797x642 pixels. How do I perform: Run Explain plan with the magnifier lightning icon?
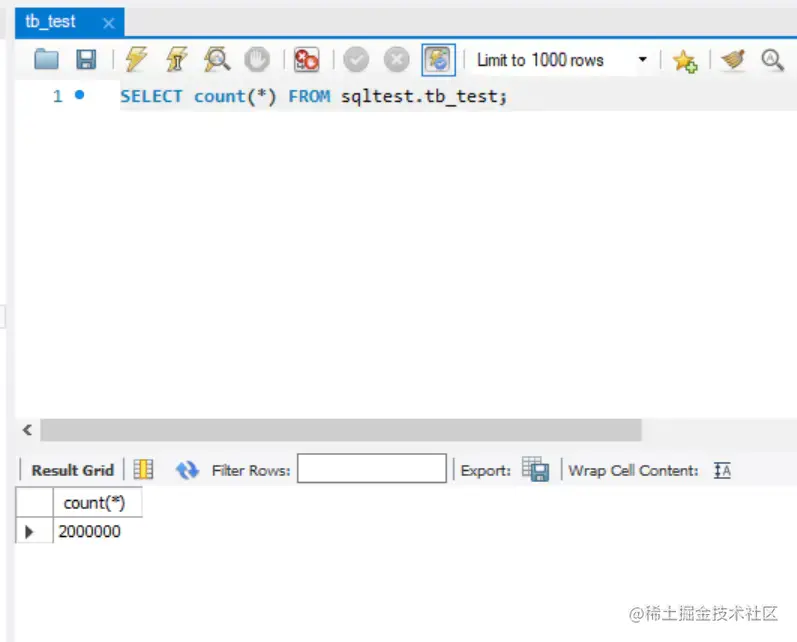point(217,59)
